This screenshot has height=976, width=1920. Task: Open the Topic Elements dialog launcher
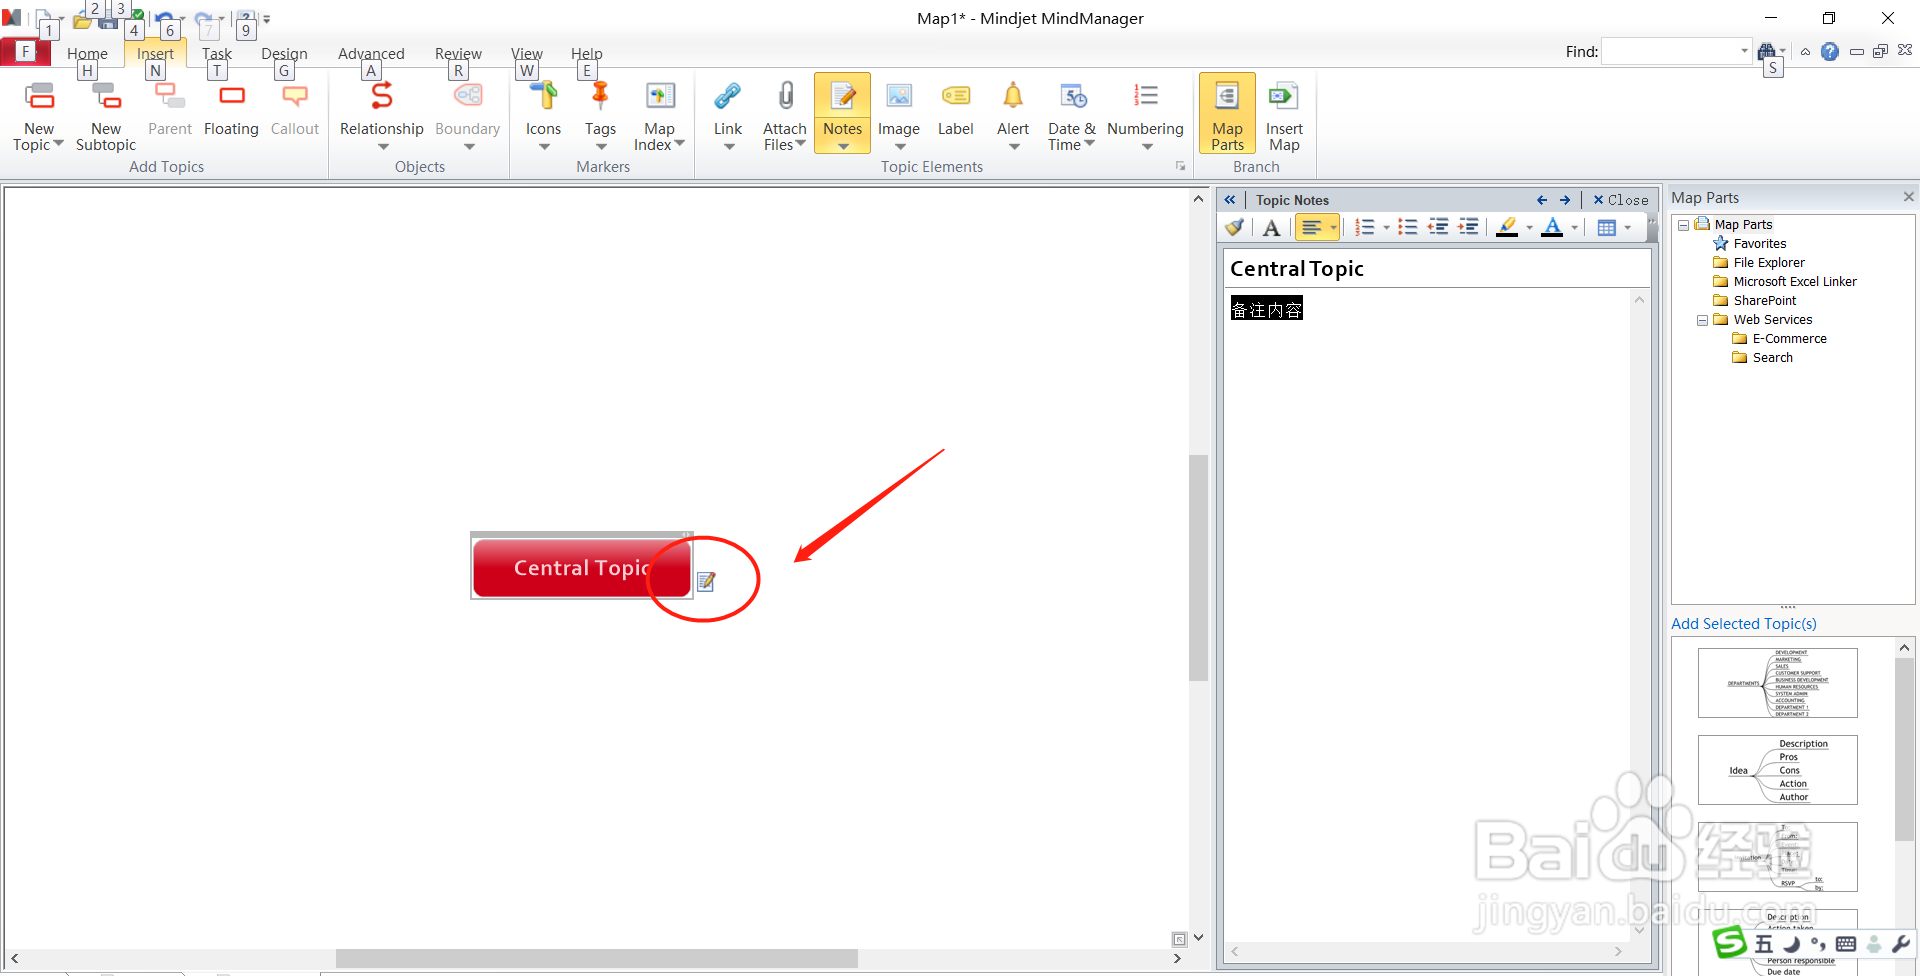(1180, 167)
